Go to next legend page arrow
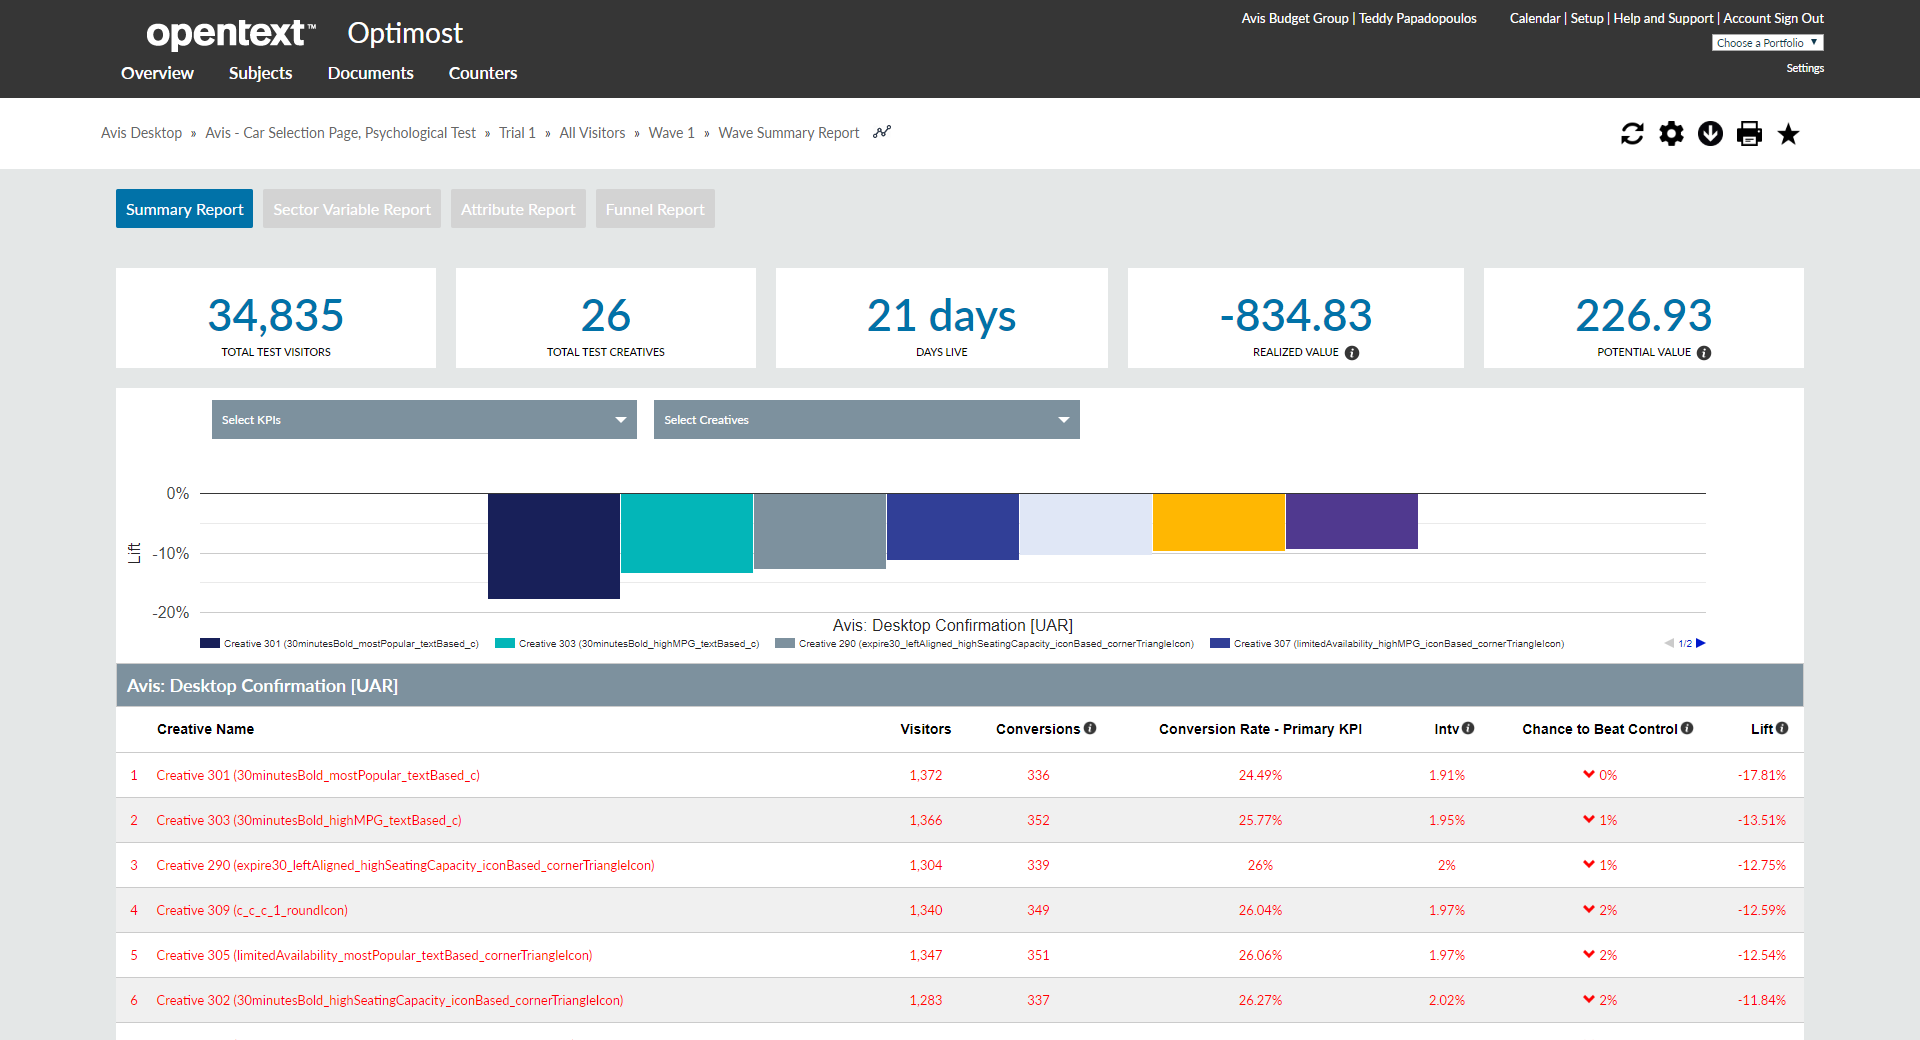 pyautogui.click(x=1701, y=643)
